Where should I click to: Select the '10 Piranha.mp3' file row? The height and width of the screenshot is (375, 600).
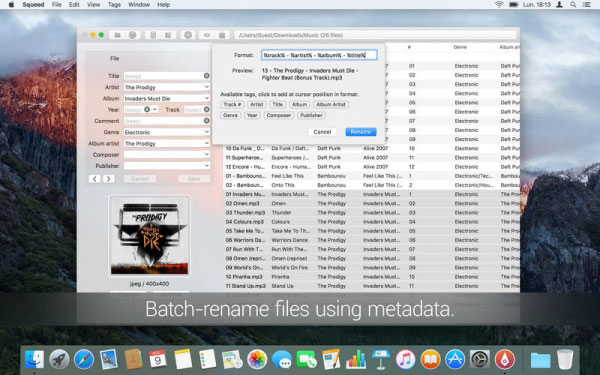[371, 277]
